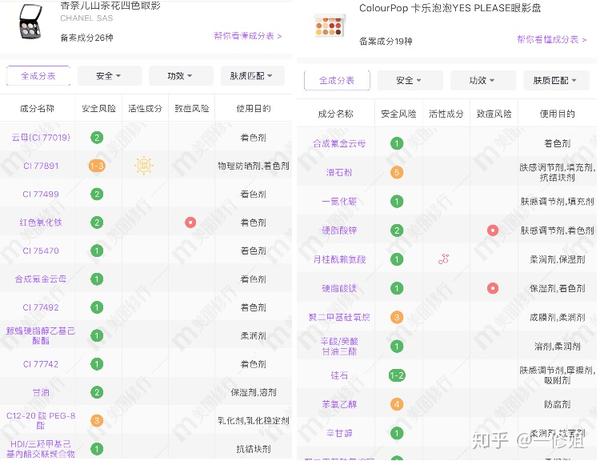Click safety badge 1 for CI 75470
The image size is (600, 465).
[97, 251]
